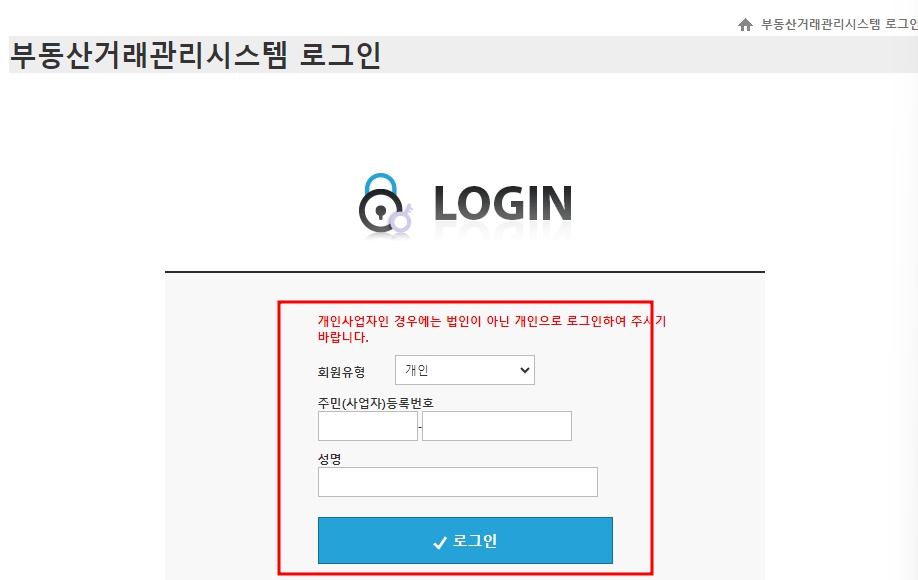This screenshot has width=918, height=580.
Task: Click the purple key icon beside padlock
Action: click(402, 218)
